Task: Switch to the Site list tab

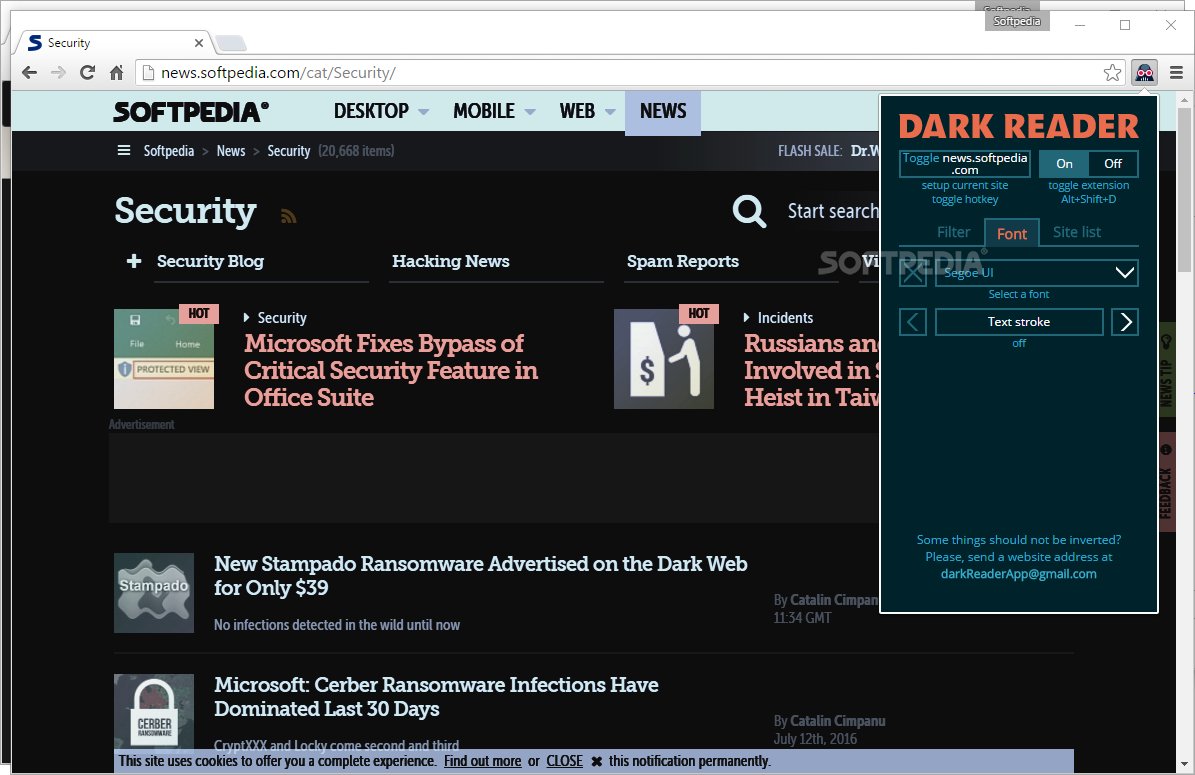Action: (1077, 232)
